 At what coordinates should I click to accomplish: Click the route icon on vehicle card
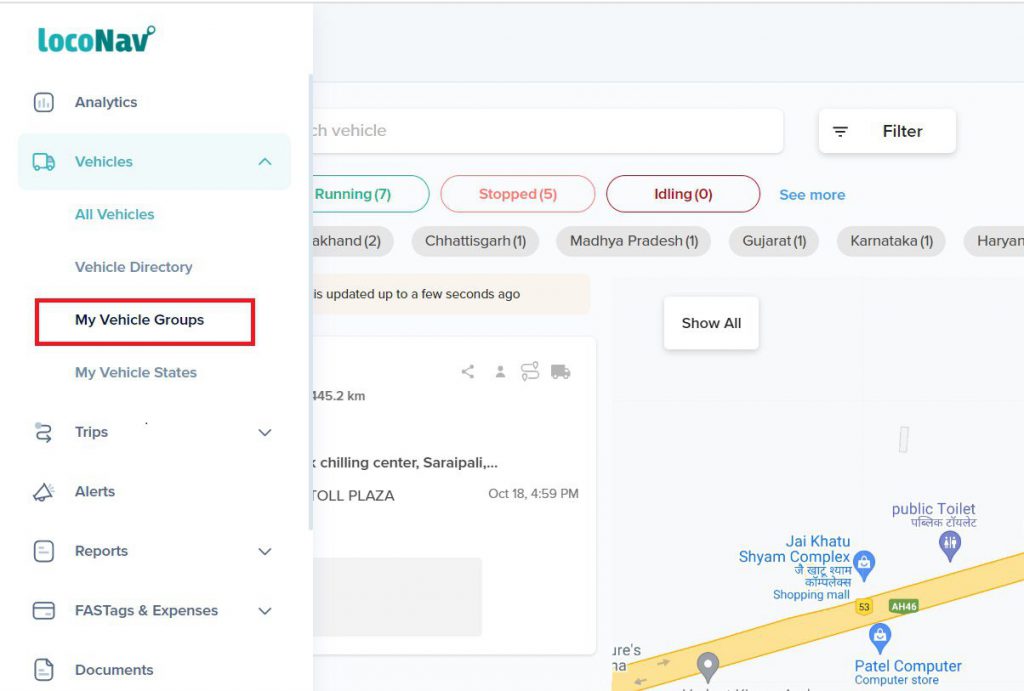coord(529,372)
